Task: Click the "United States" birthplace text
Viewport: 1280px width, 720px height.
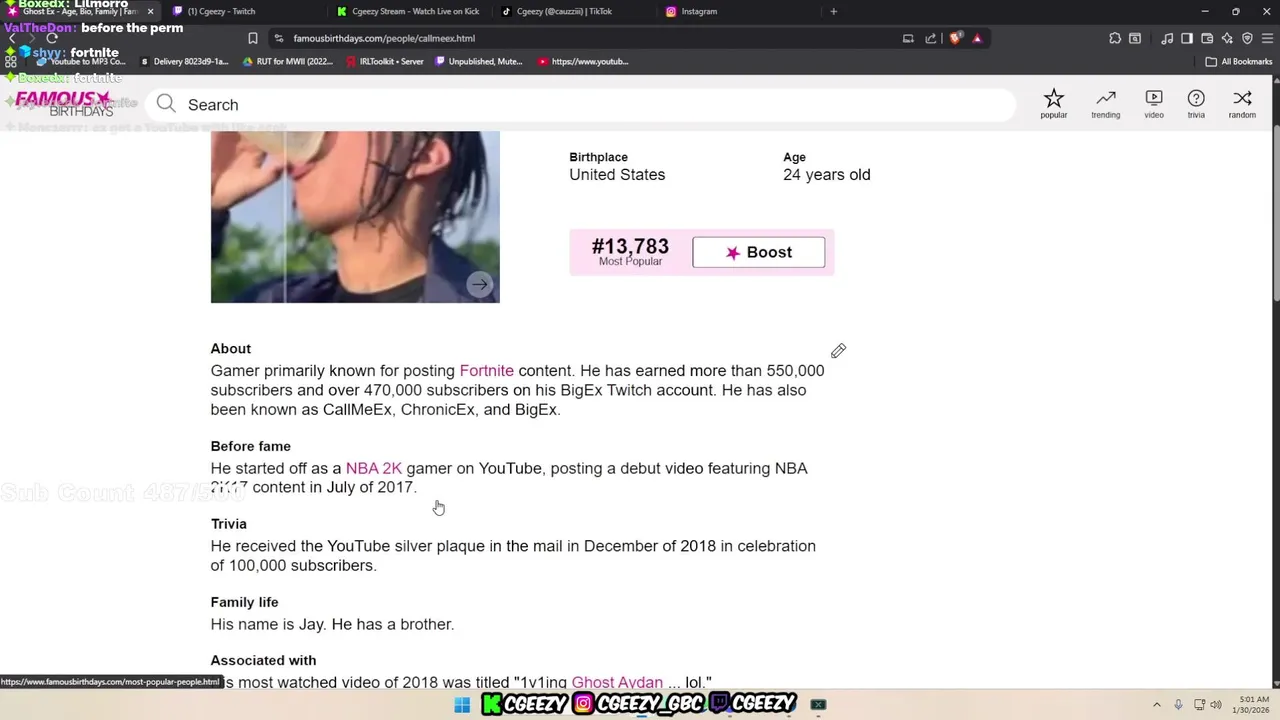Action: coord(617,175)
